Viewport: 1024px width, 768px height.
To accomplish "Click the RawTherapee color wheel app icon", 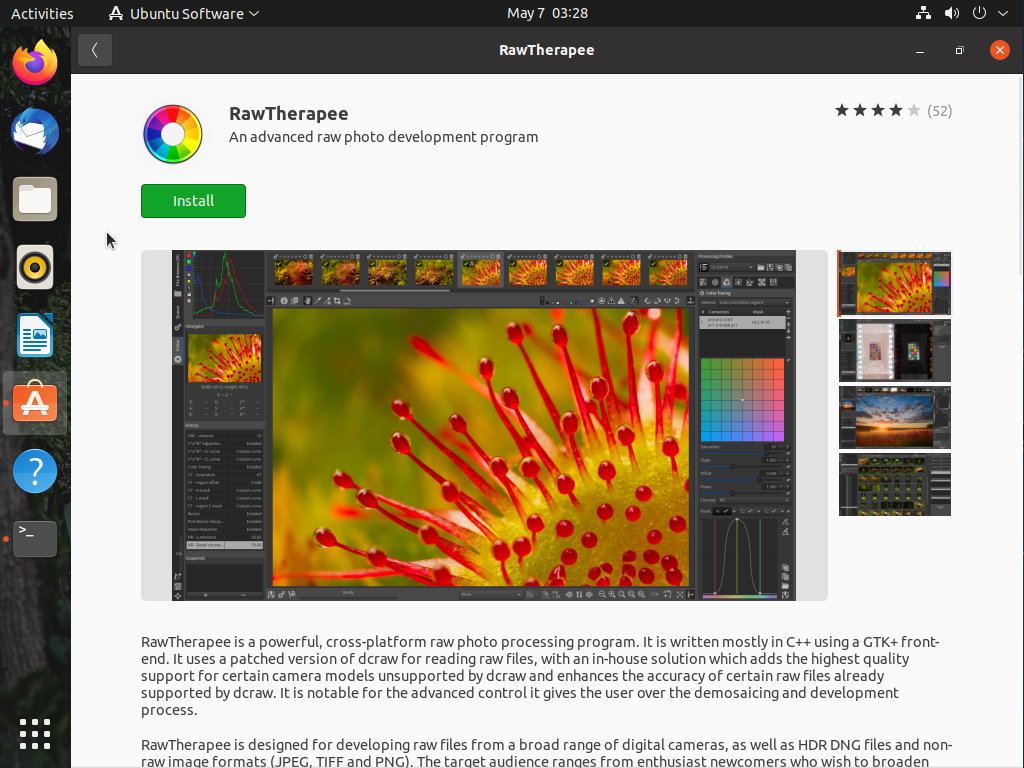I will click(173, 134).
